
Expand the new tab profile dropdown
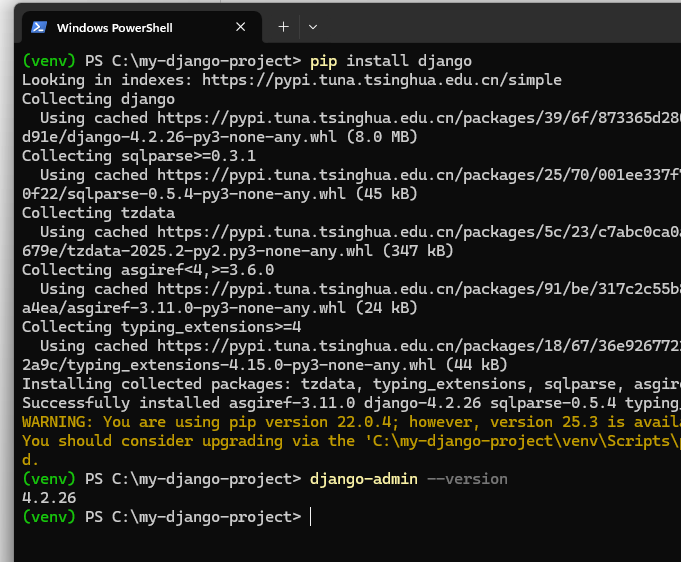313,27
